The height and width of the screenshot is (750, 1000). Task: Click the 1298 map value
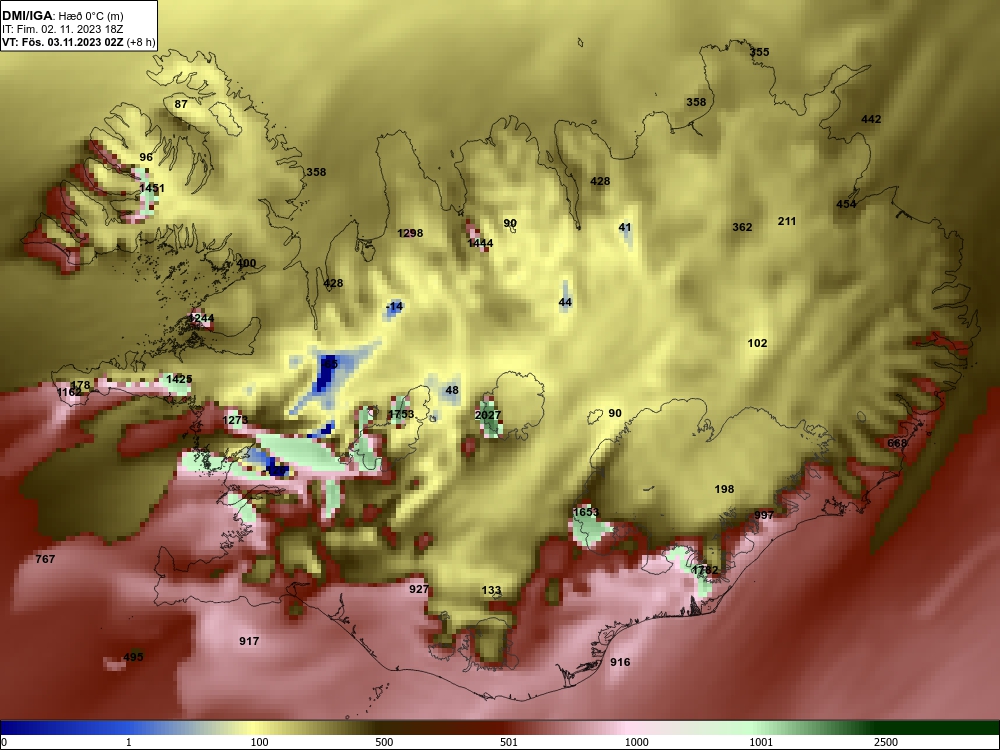pos(410,233)
